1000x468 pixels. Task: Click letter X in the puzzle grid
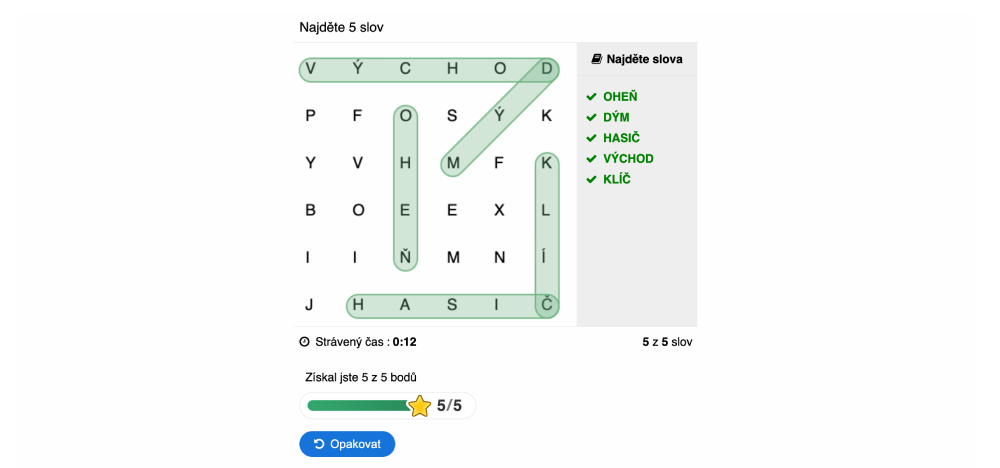499,211
